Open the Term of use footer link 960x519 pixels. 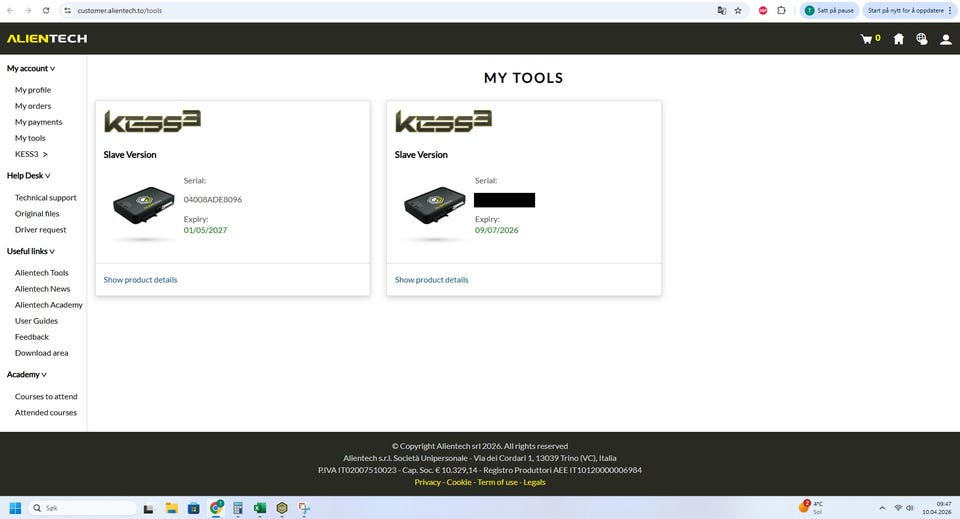pyautogui.click(x=498, y=482)
